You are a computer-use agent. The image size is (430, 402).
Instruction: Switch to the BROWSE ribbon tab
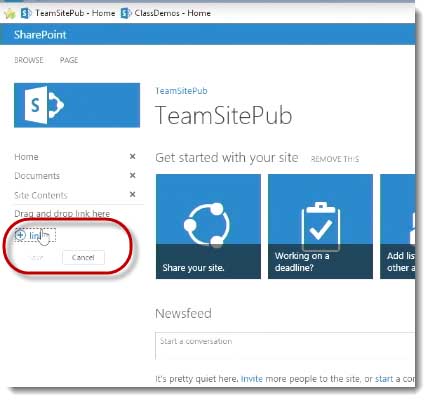(x=29, y=60)
